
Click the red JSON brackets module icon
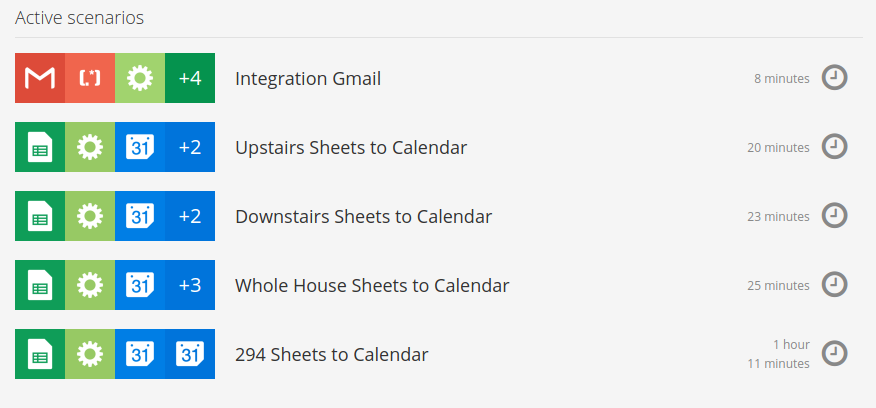click(90, 78)
